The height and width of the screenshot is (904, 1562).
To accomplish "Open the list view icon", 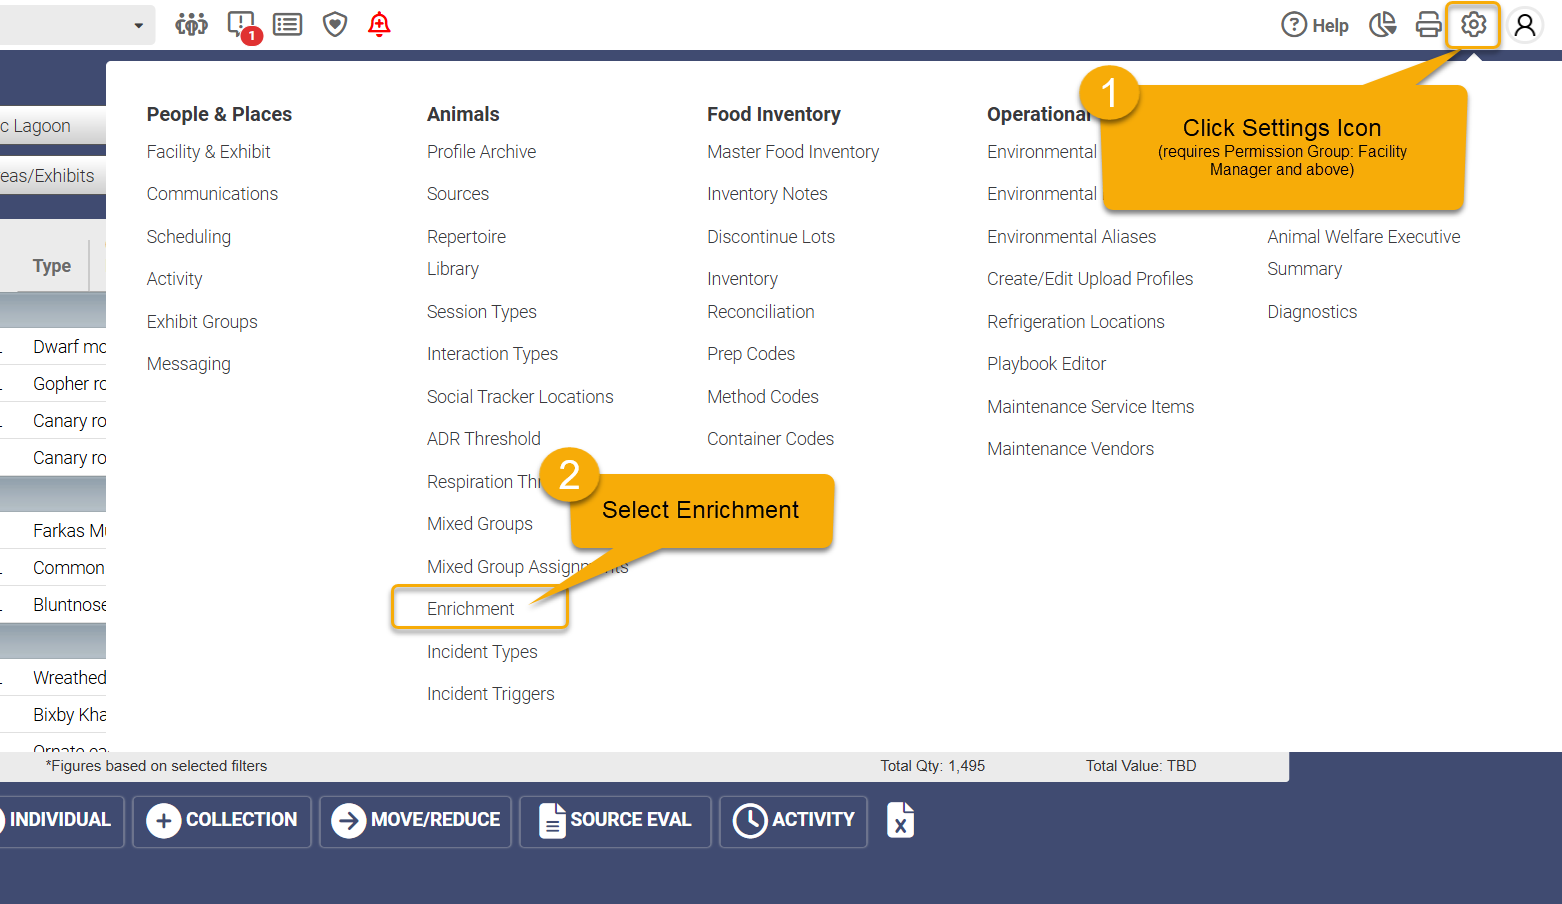I will pos(288,24).
